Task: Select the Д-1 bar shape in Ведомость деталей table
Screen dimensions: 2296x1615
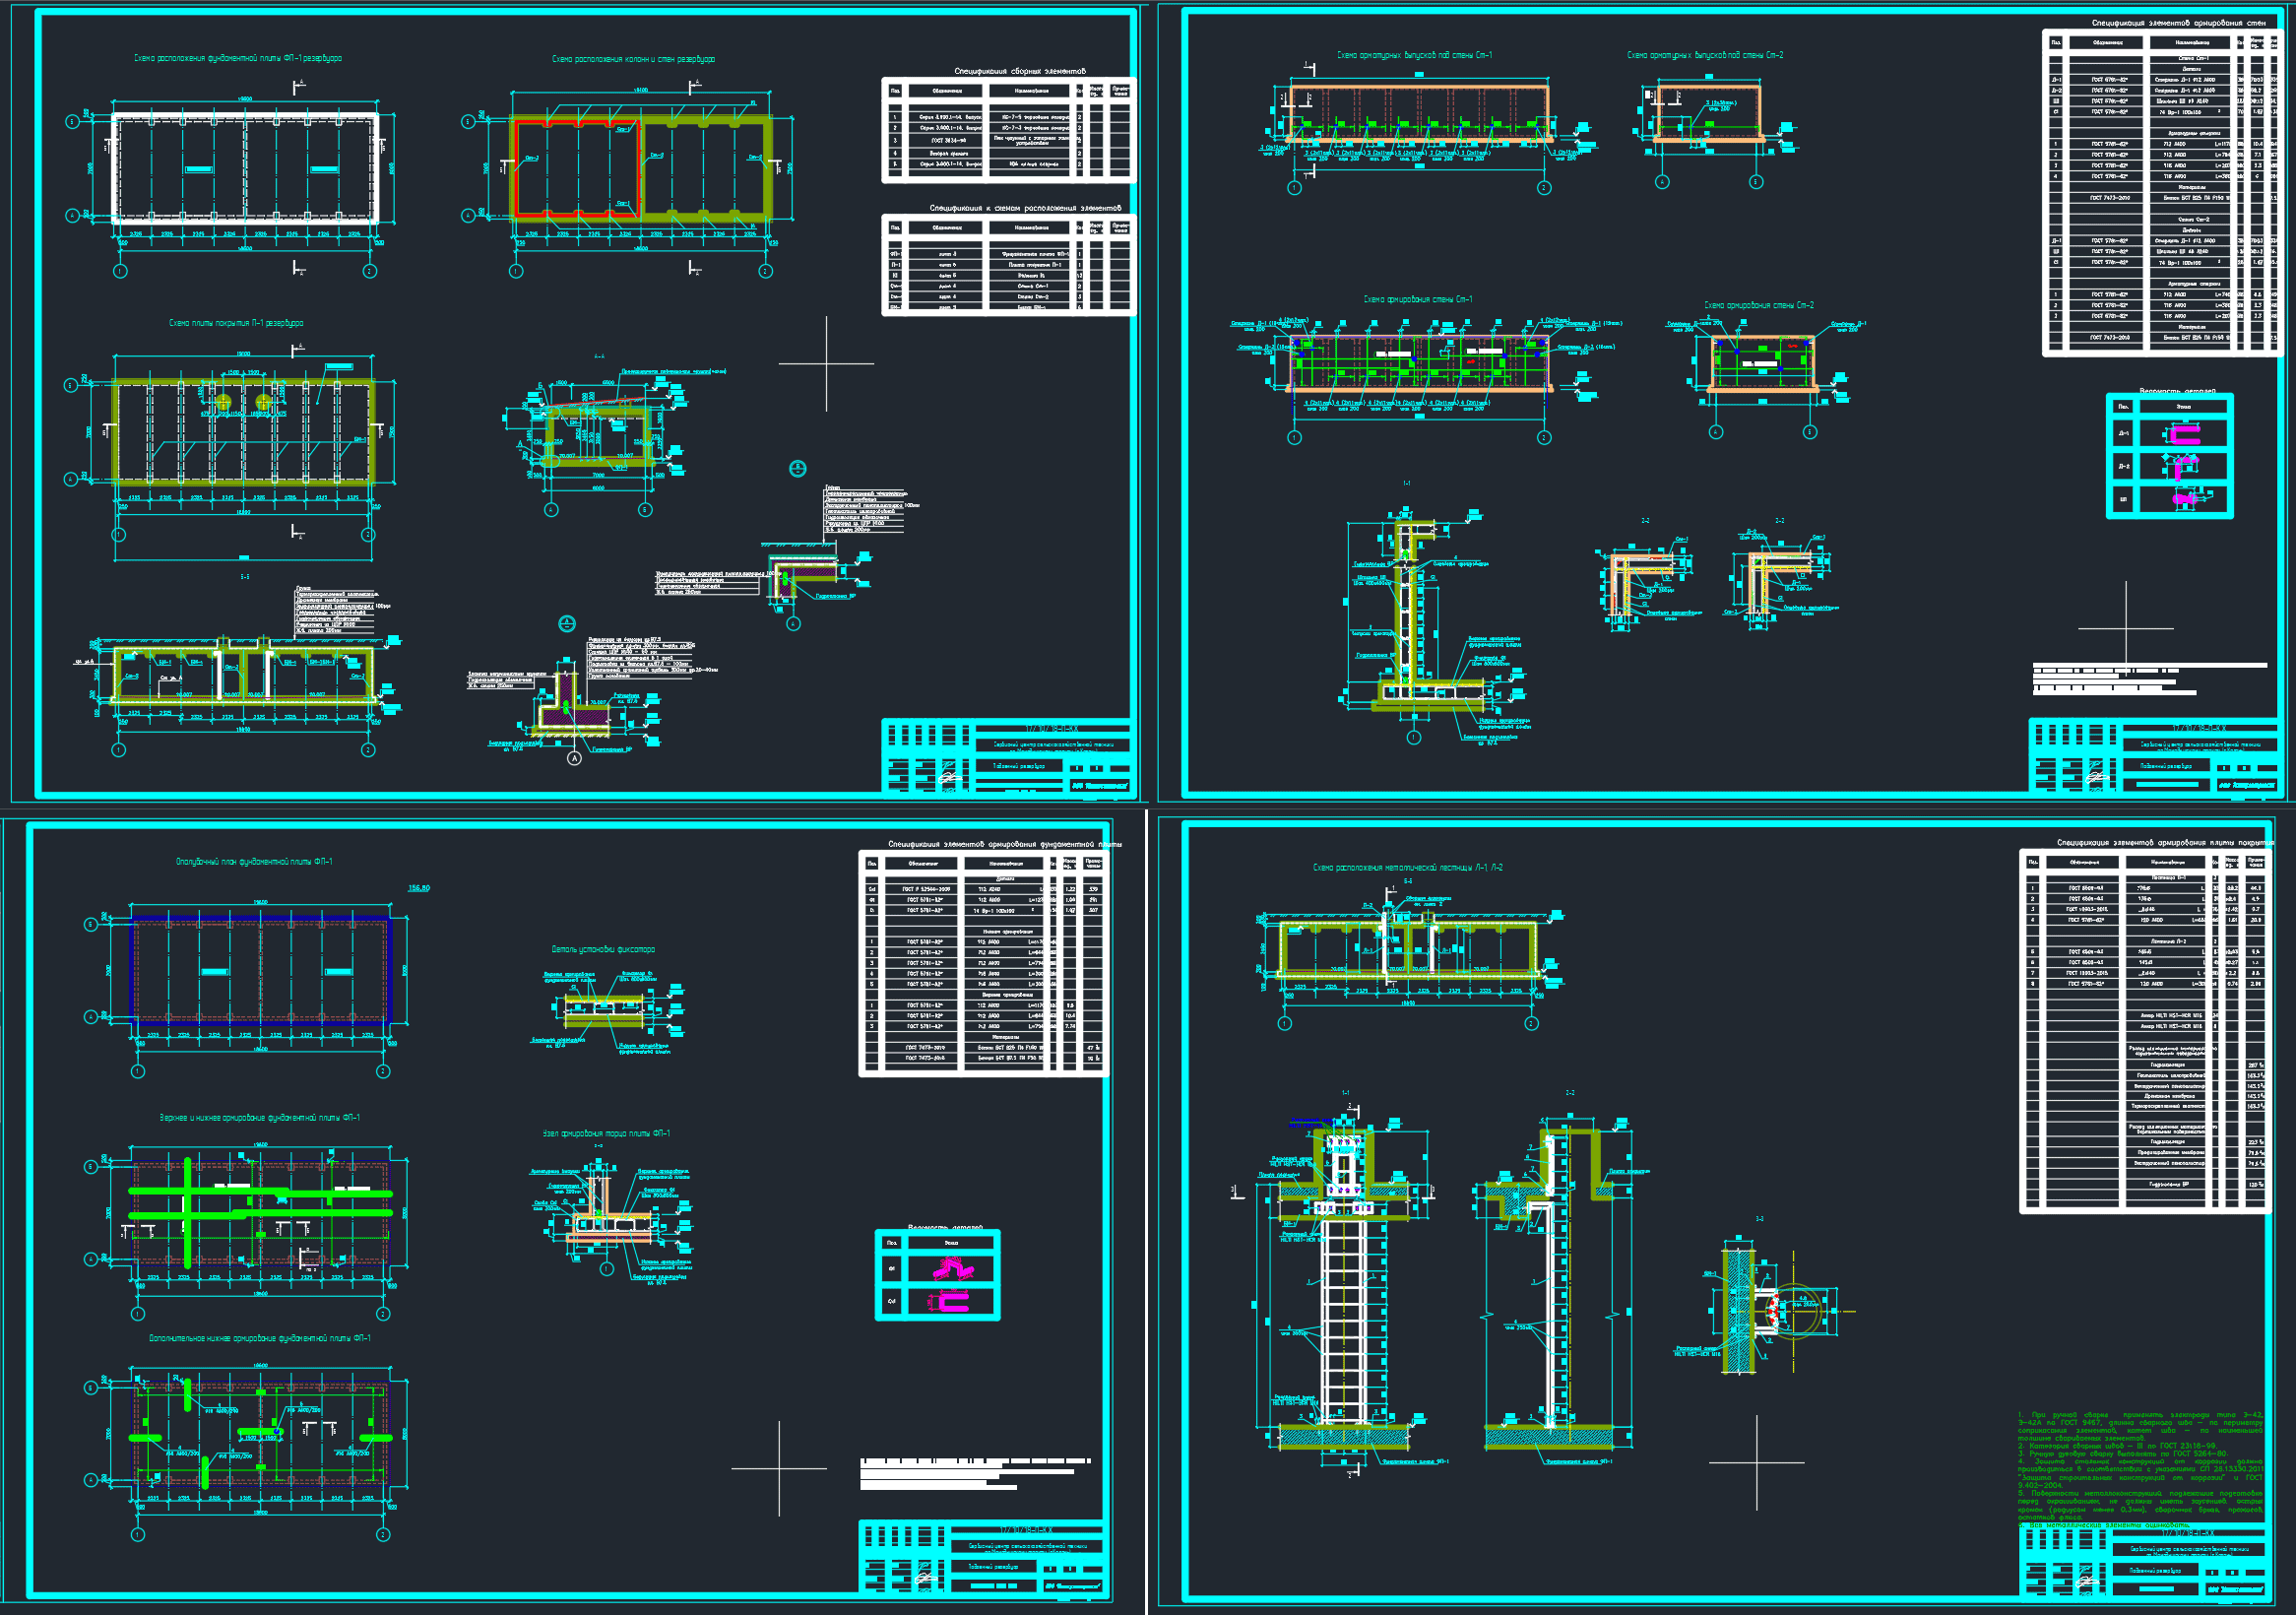Action: (x=2184, y=434)
